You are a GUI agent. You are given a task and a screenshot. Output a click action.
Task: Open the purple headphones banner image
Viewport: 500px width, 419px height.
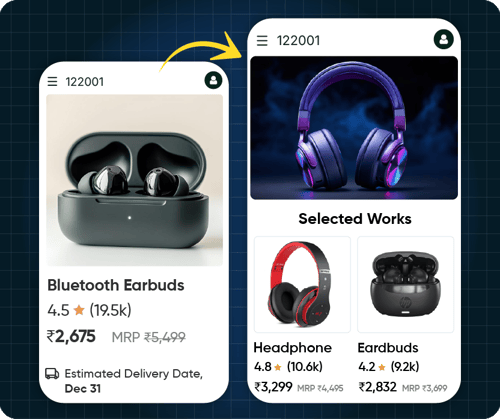[x=354, y=128]
